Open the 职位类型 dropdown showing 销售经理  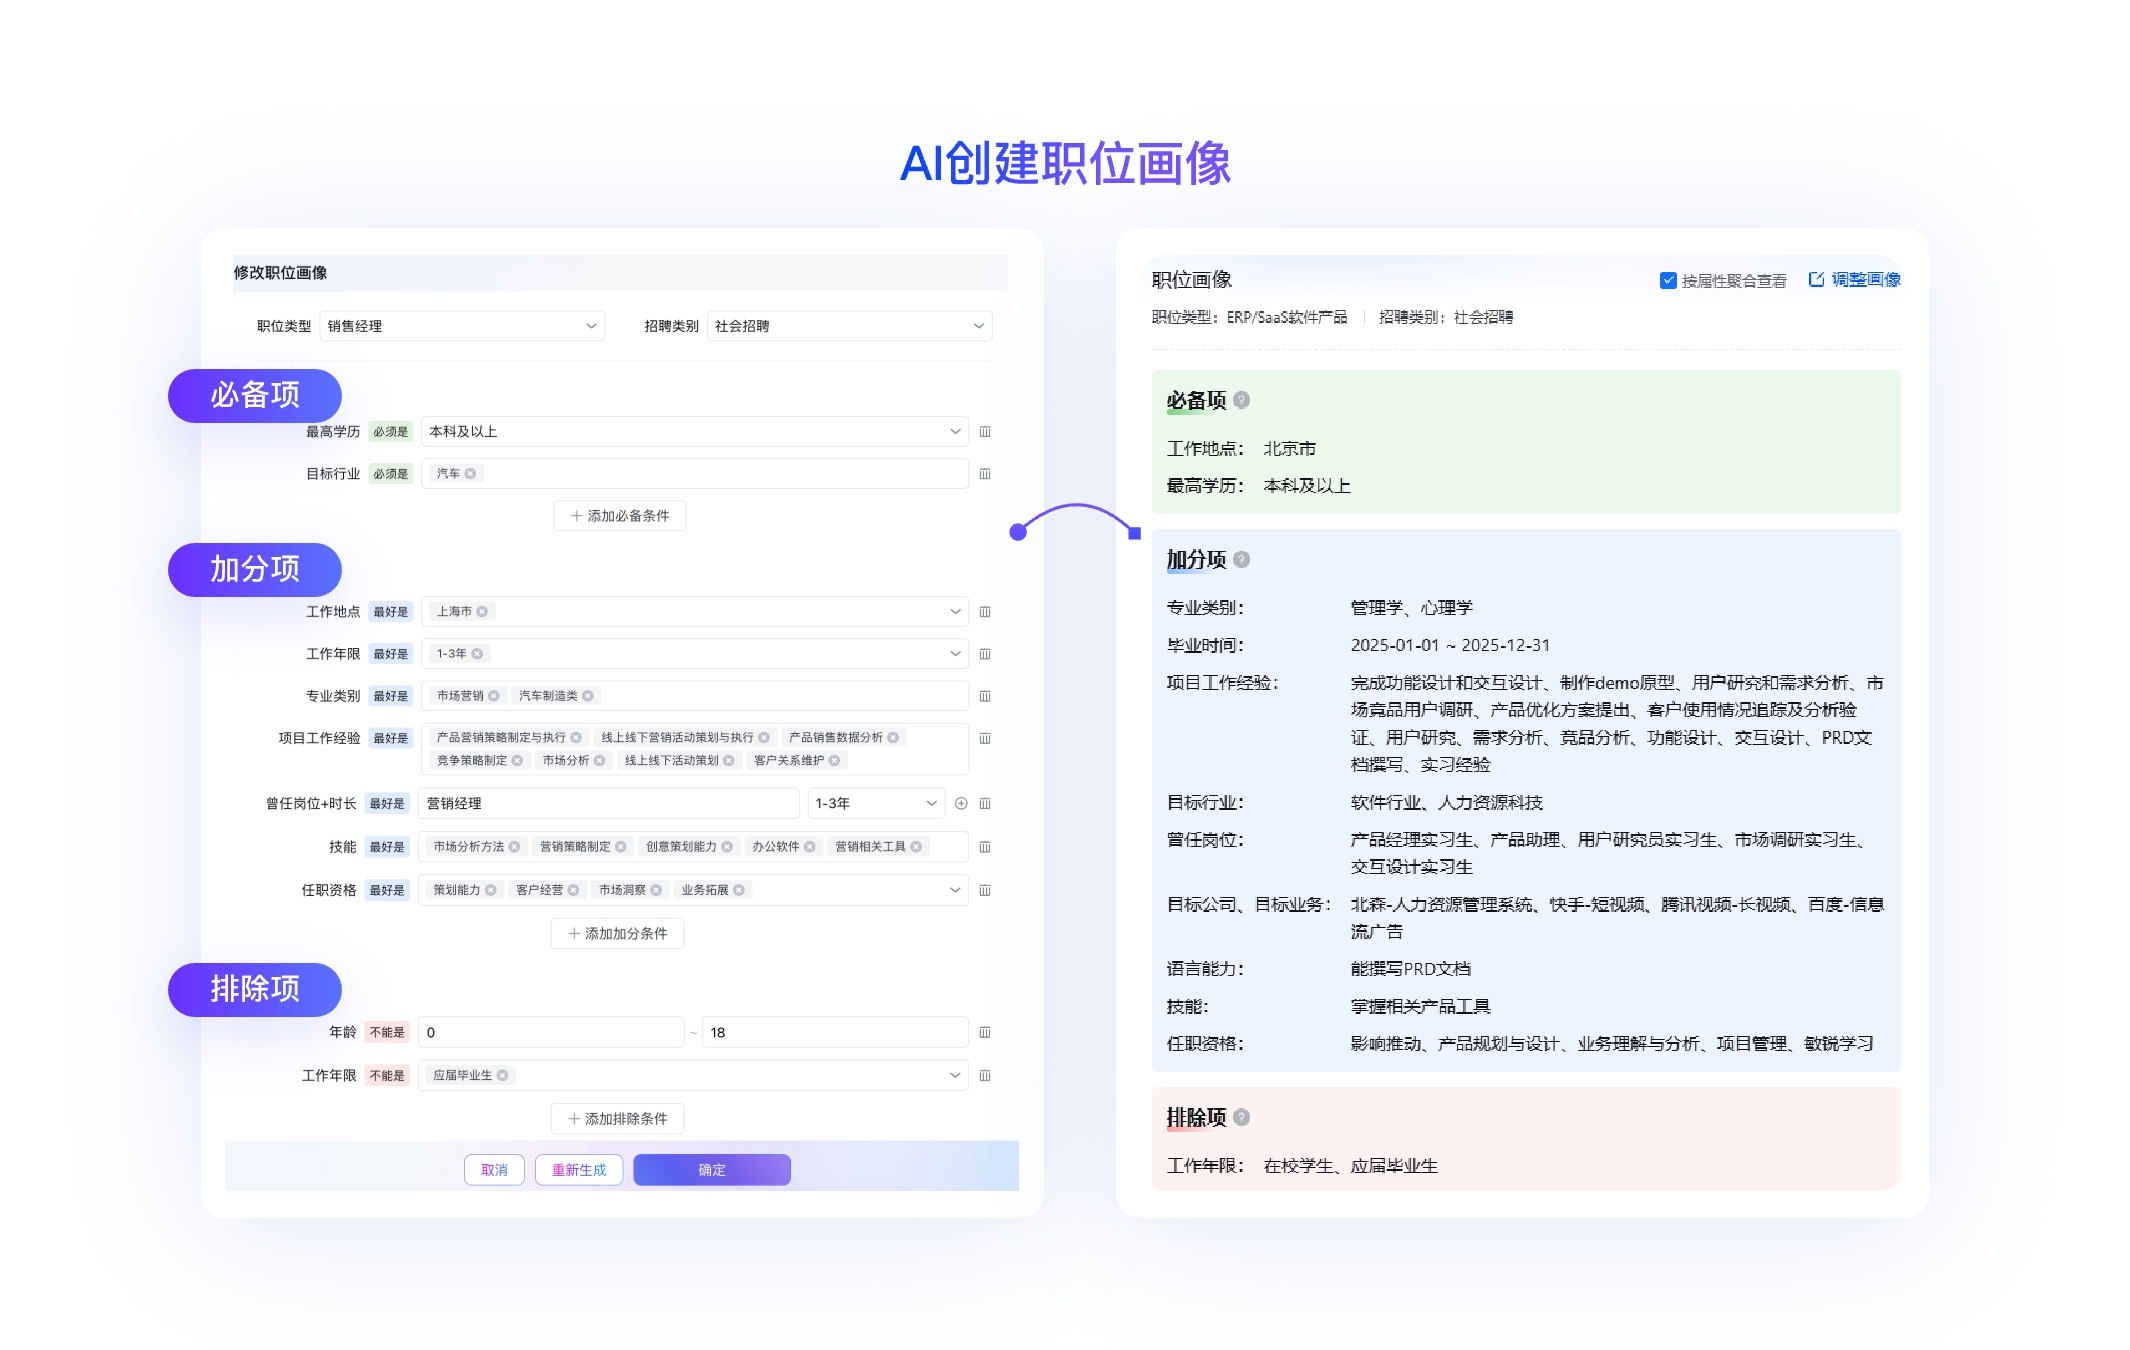(x=462, y=327)
